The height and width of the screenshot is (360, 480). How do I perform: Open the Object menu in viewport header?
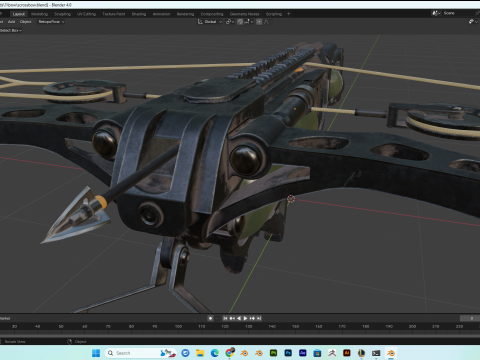click(25, 22)
